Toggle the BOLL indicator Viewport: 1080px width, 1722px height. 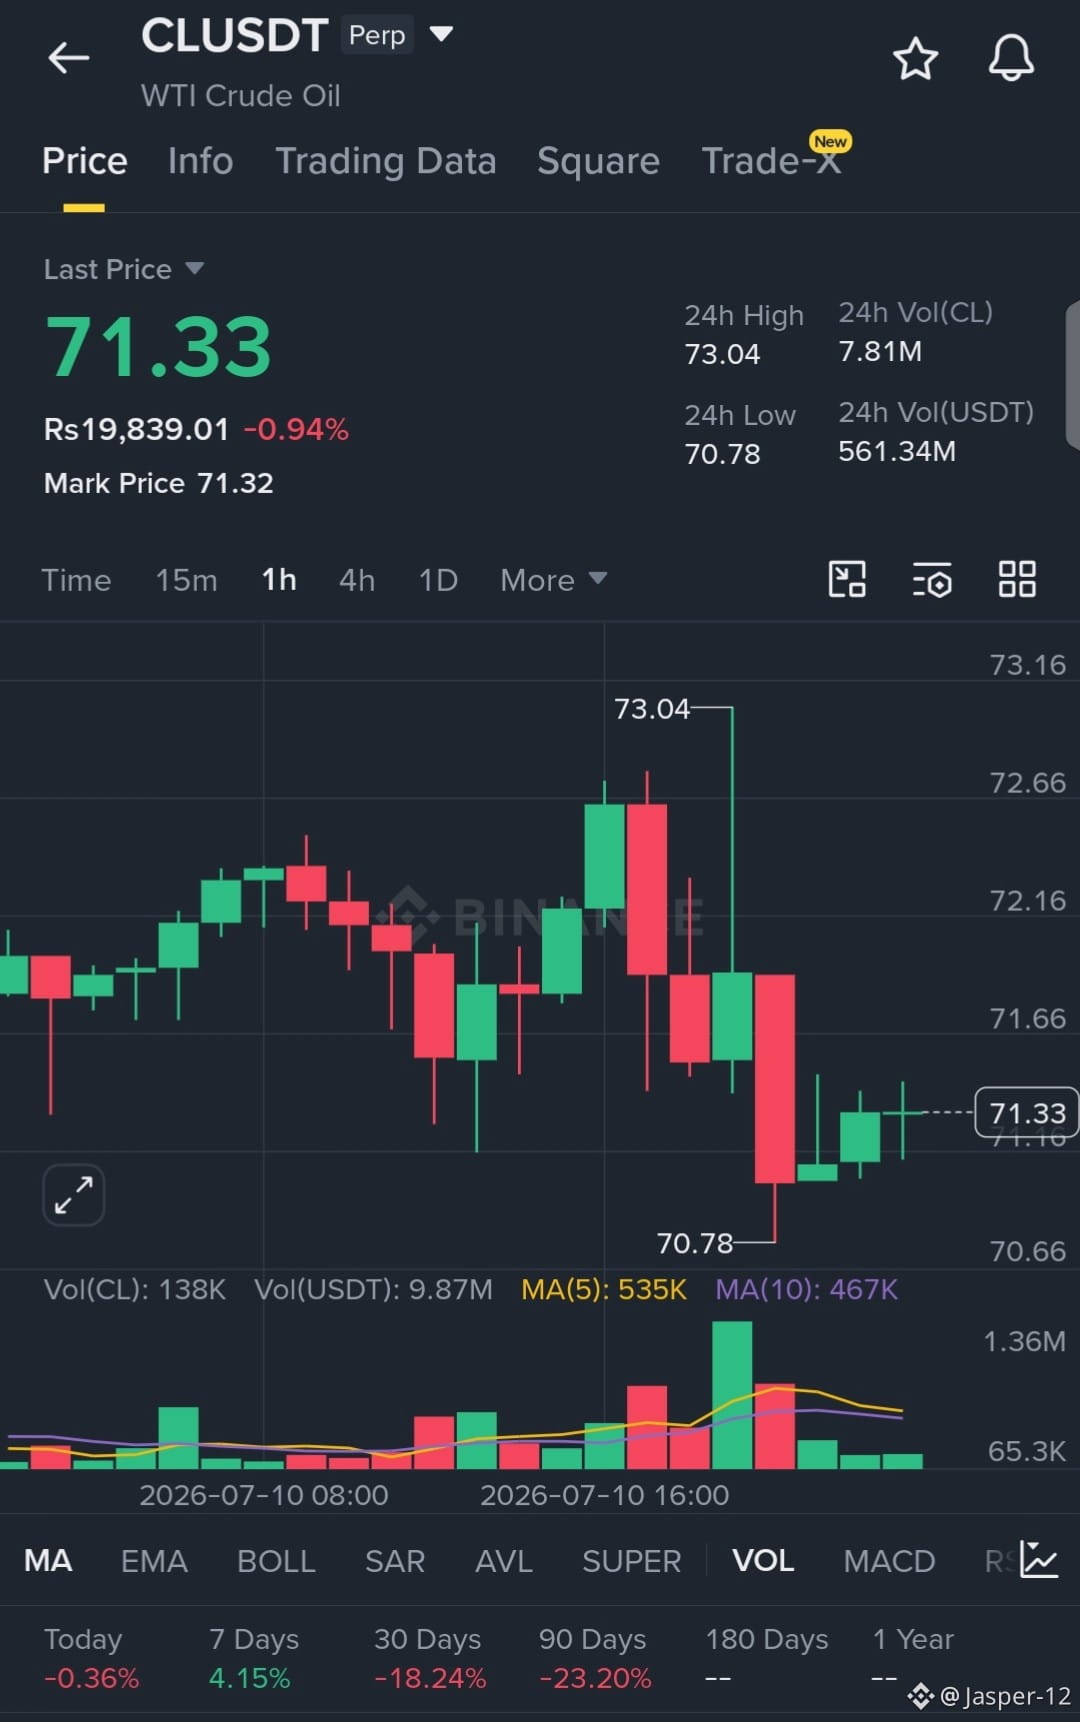(276, 1560)
